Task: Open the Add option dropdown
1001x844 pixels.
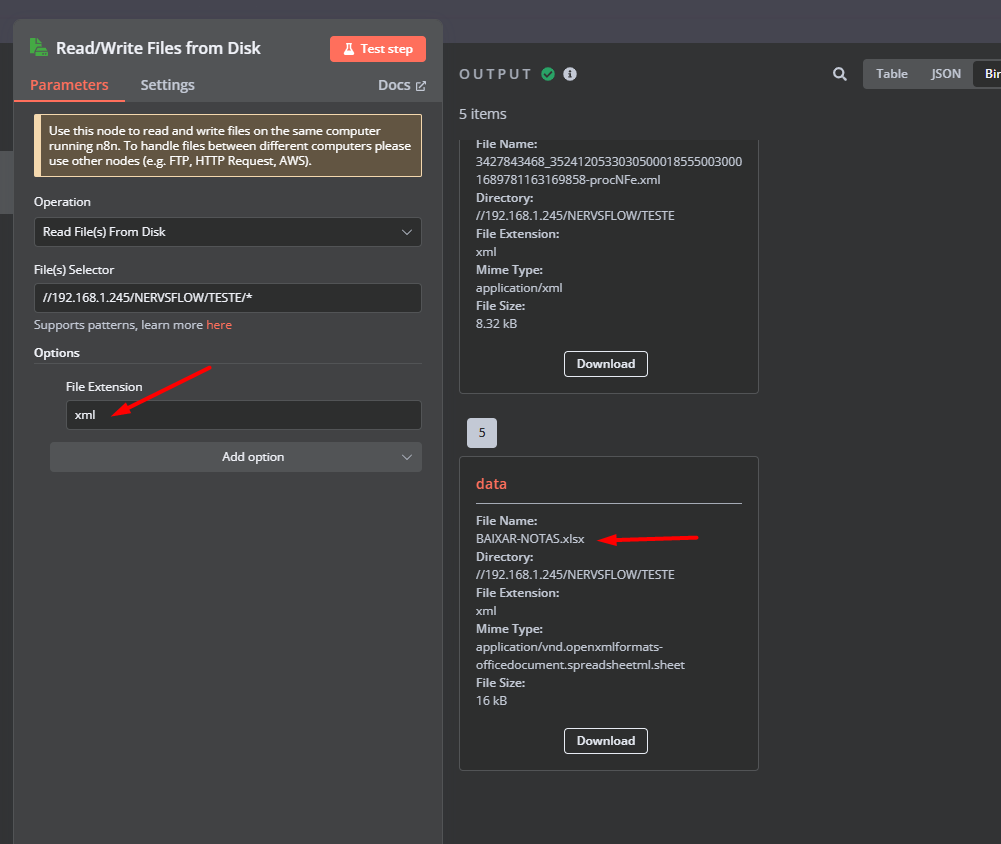Action: coord(236,457)
